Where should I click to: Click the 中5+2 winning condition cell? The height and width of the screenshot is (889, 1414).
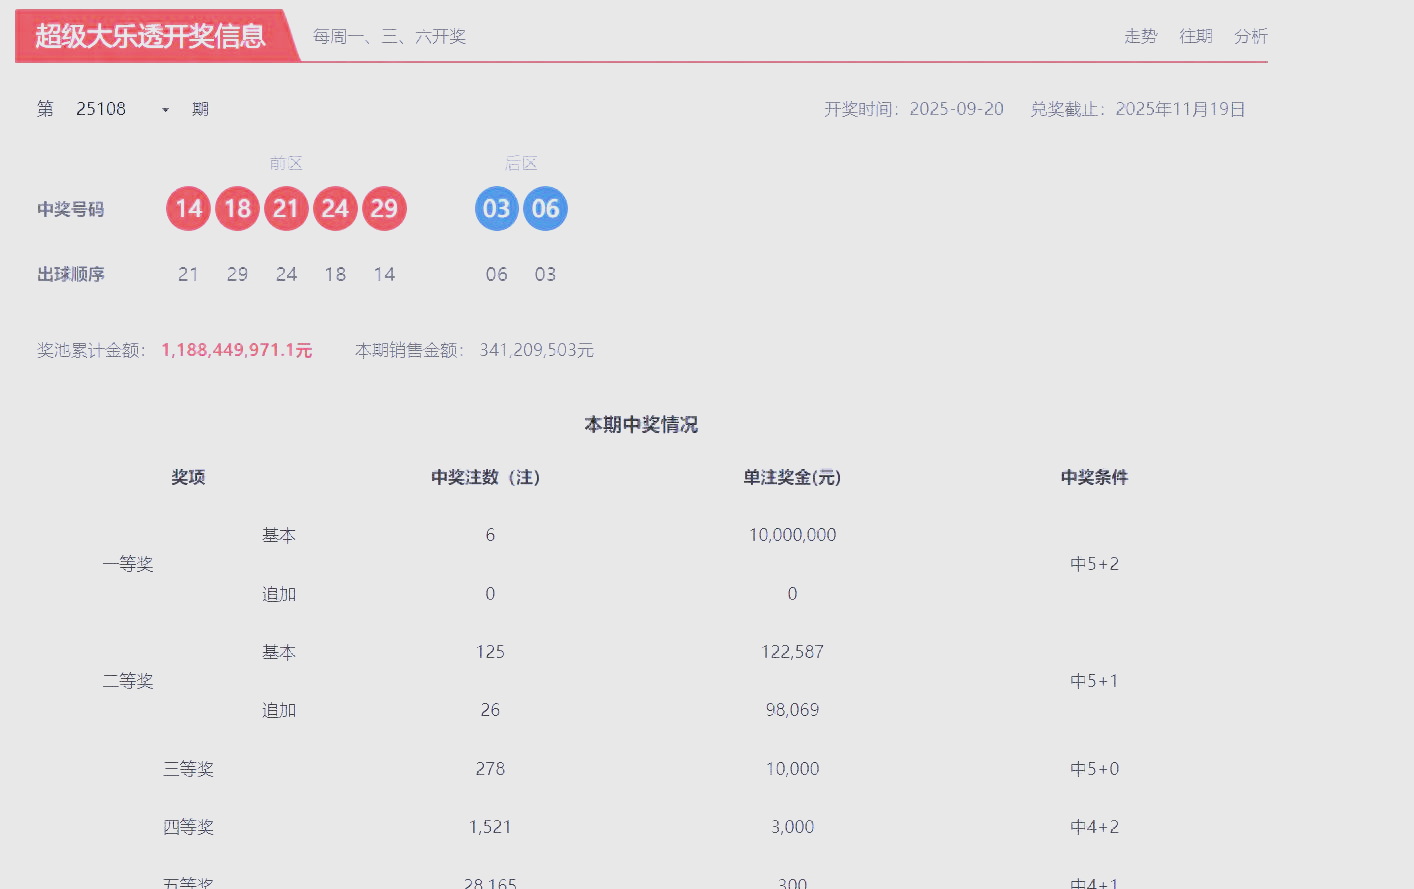[x=1094, y=564]
